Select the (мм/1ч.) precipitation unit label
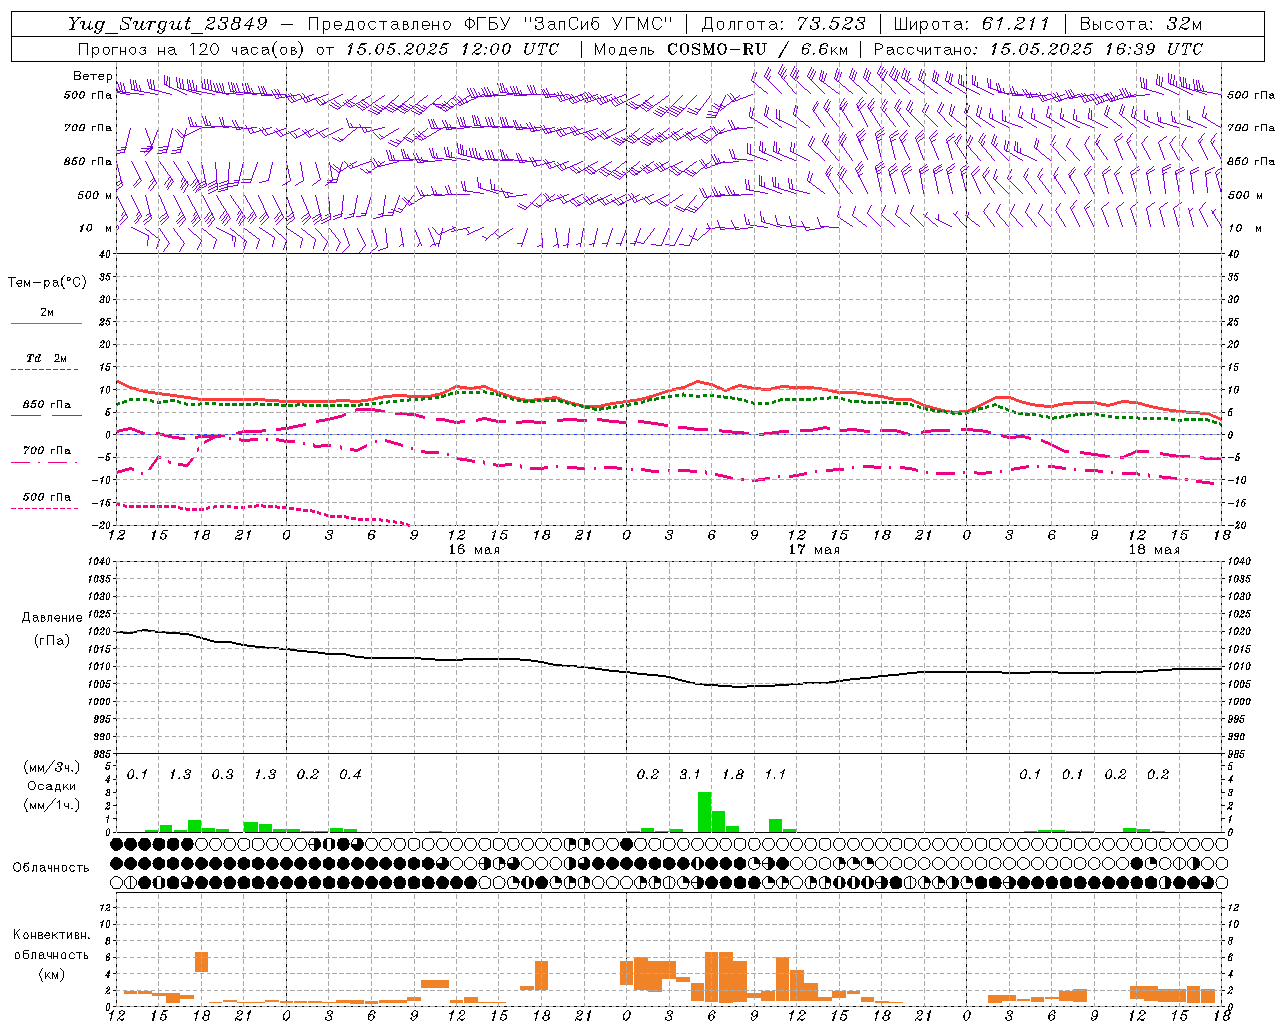Image resolution: width=1280 pixels, height=1024 pixels. click(x=52, y=805)
